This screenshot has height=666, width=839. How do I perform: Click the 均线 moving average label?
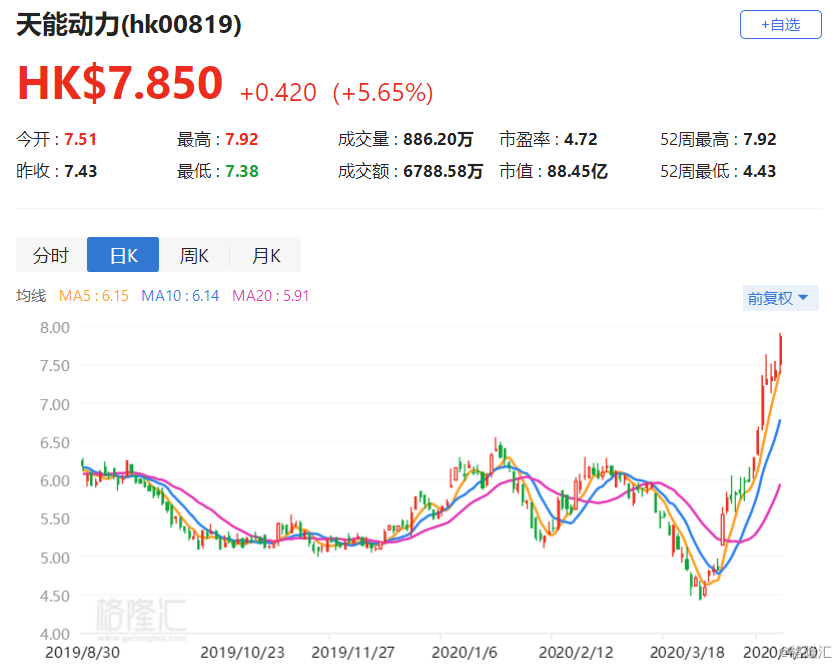tap(31, 296)
